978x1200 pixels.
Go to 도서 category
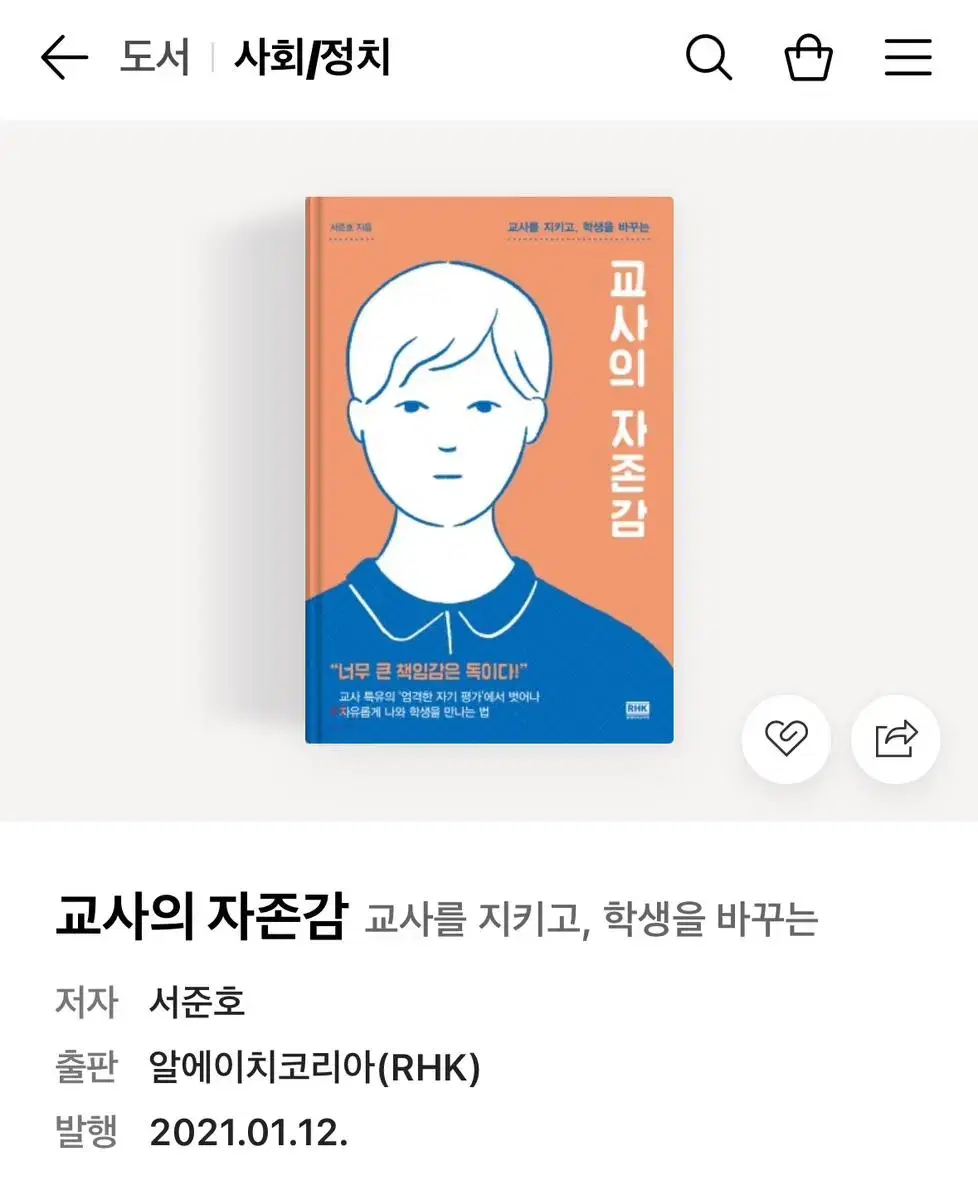pos(155,59)
